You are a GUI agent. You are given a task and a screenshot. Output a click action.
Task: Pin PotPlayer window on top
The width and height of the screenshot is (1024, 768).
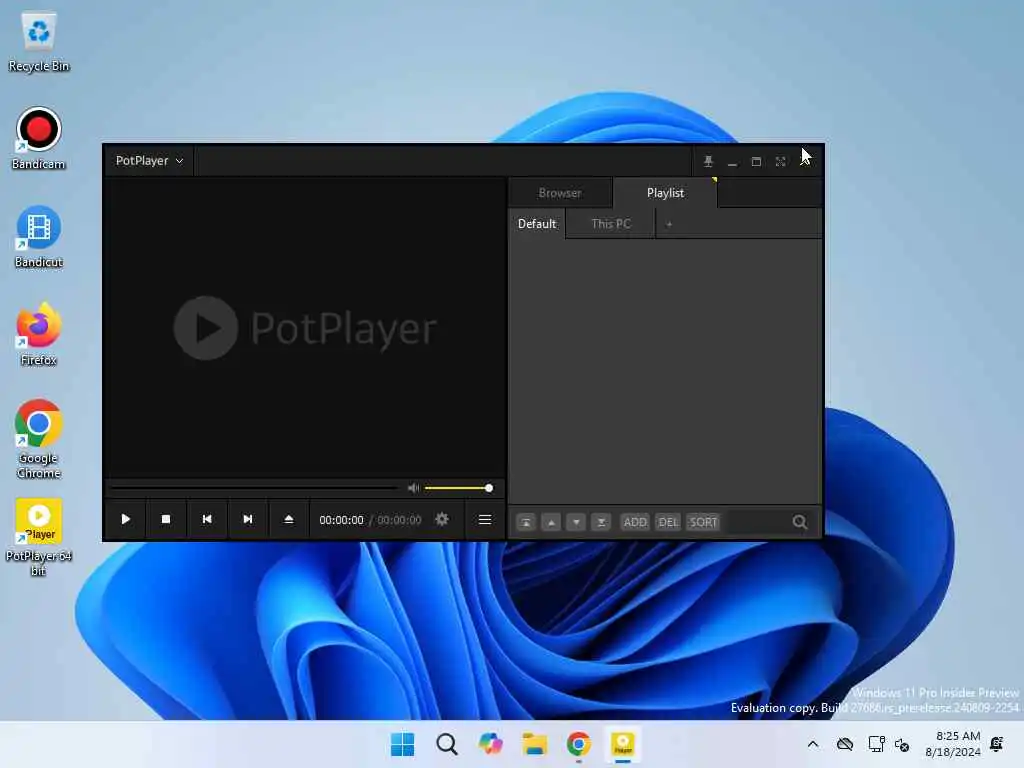click(x=708, y=161)
